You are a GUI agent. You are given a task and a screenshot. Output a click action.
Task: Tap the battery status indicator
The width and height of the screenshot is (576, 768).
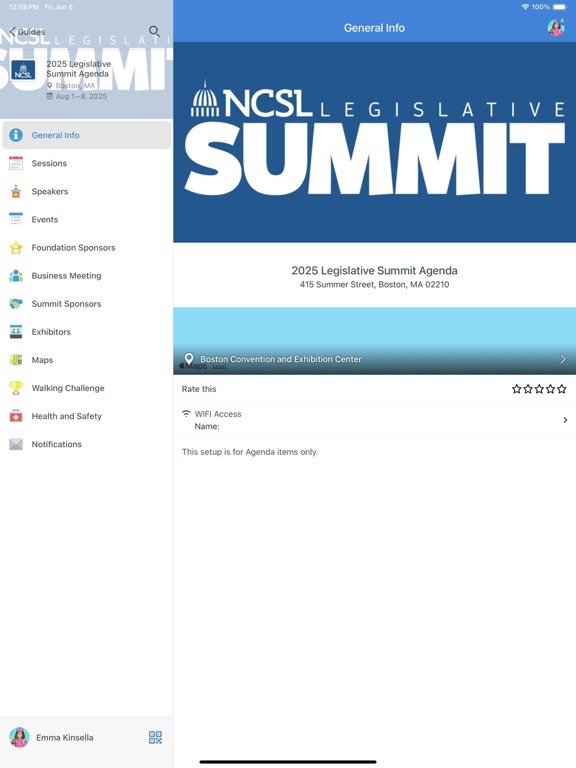pyautogui.click(x=560, y=7)
